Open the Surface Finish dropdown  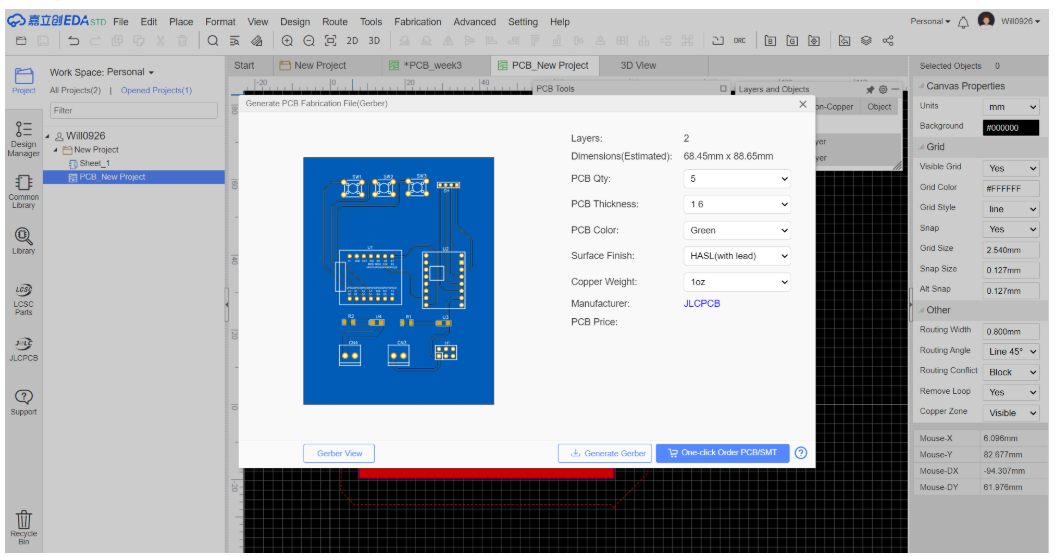click(x=737, y=256)
